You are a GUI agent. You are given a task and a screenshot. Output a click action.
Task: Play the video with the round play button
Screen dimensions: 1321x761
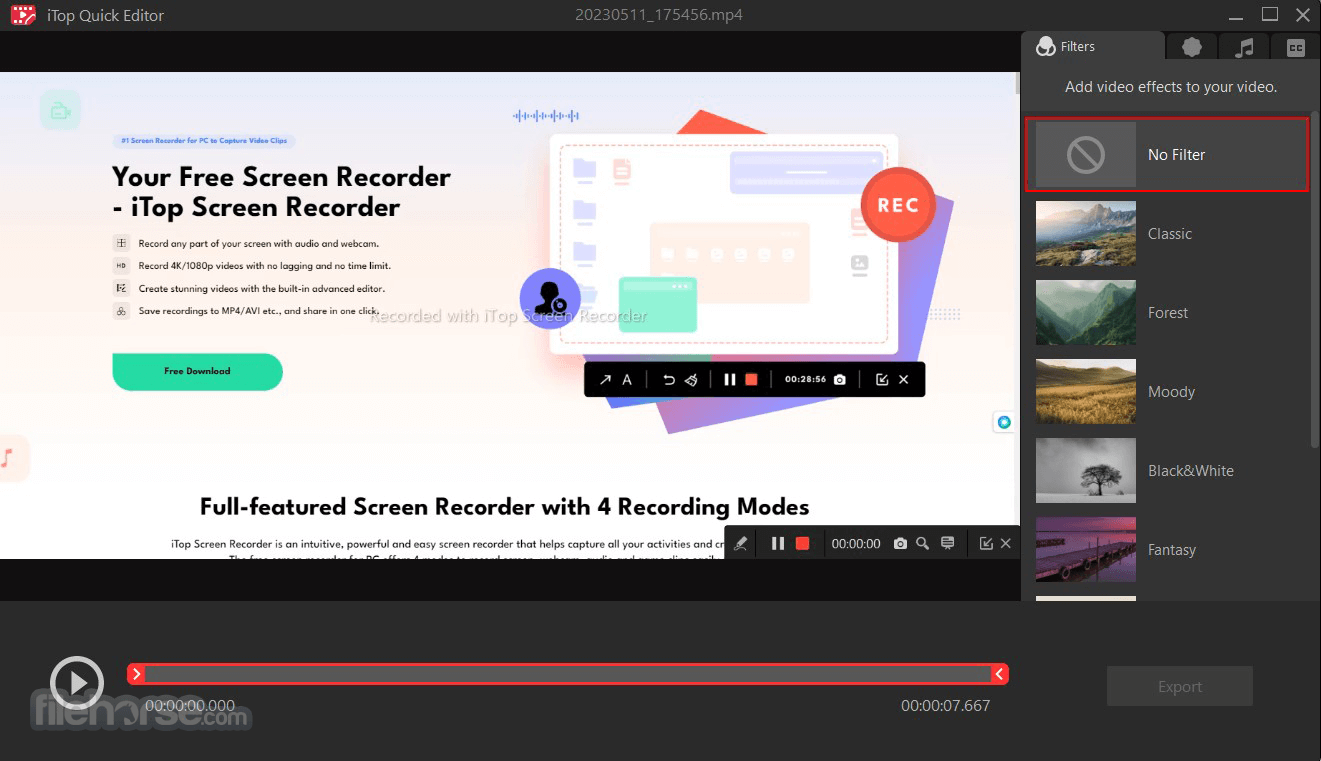coord(77,683)
